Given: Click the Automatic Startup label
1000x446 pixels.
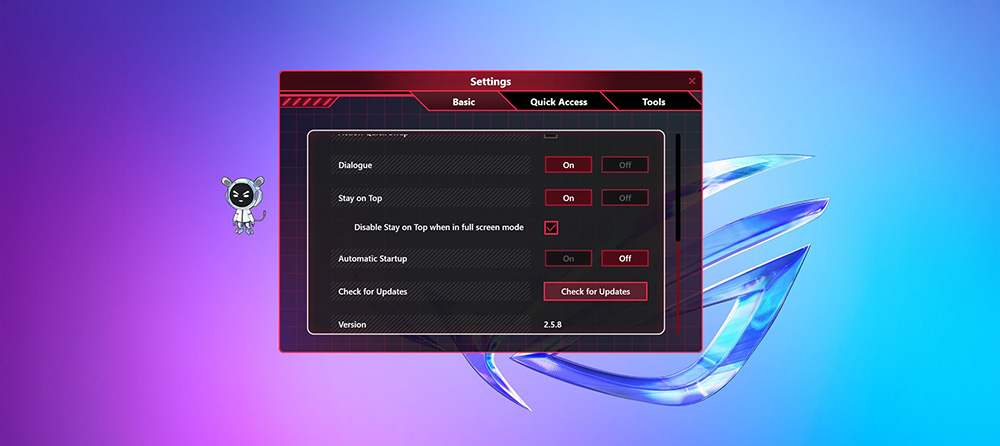Looking at the screenshot, I should [x=372, y=259].
